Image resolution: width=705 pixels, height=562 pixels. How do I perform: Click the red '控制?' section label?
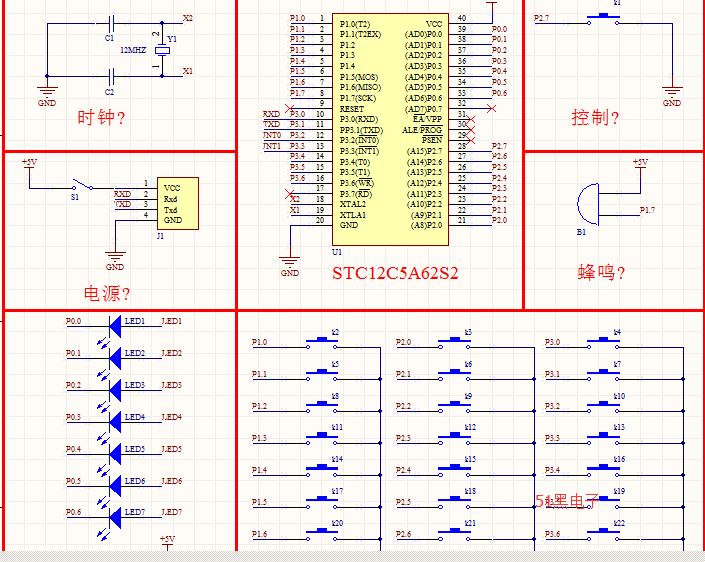[595, 117]
